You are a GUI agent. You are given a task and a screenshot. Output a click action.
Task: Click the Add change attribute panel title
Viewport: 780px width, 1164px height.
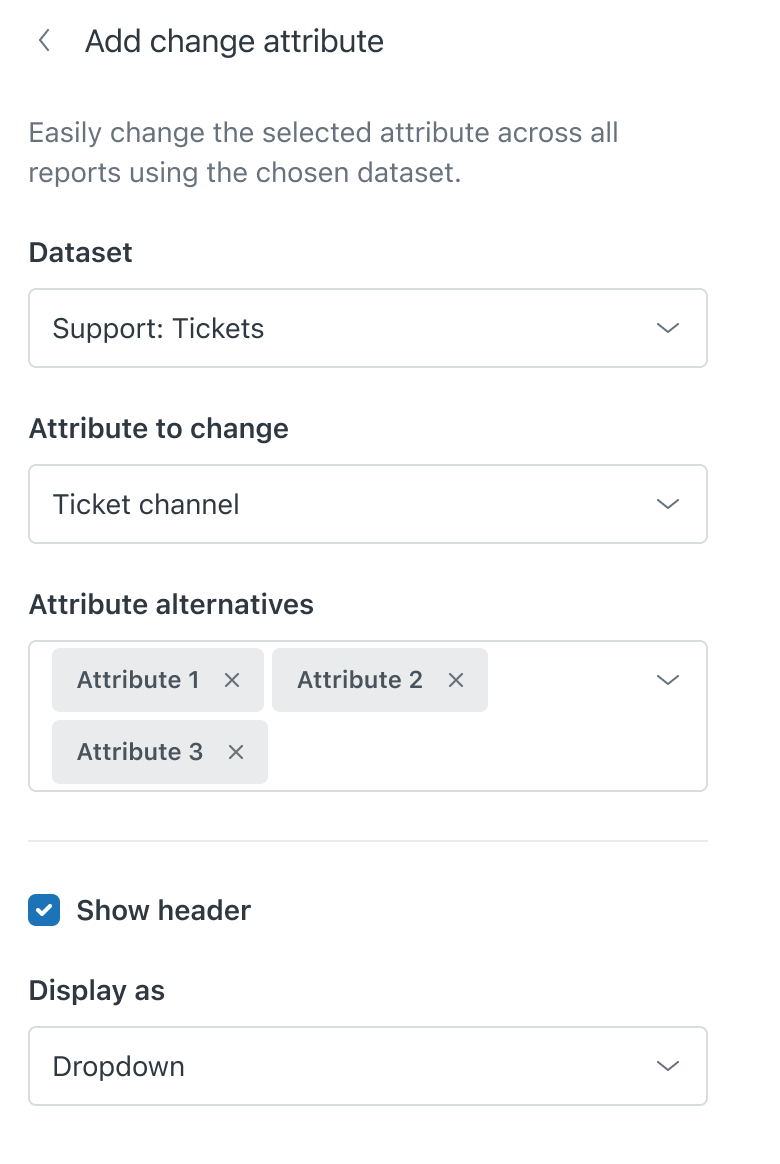pos(234,41)
